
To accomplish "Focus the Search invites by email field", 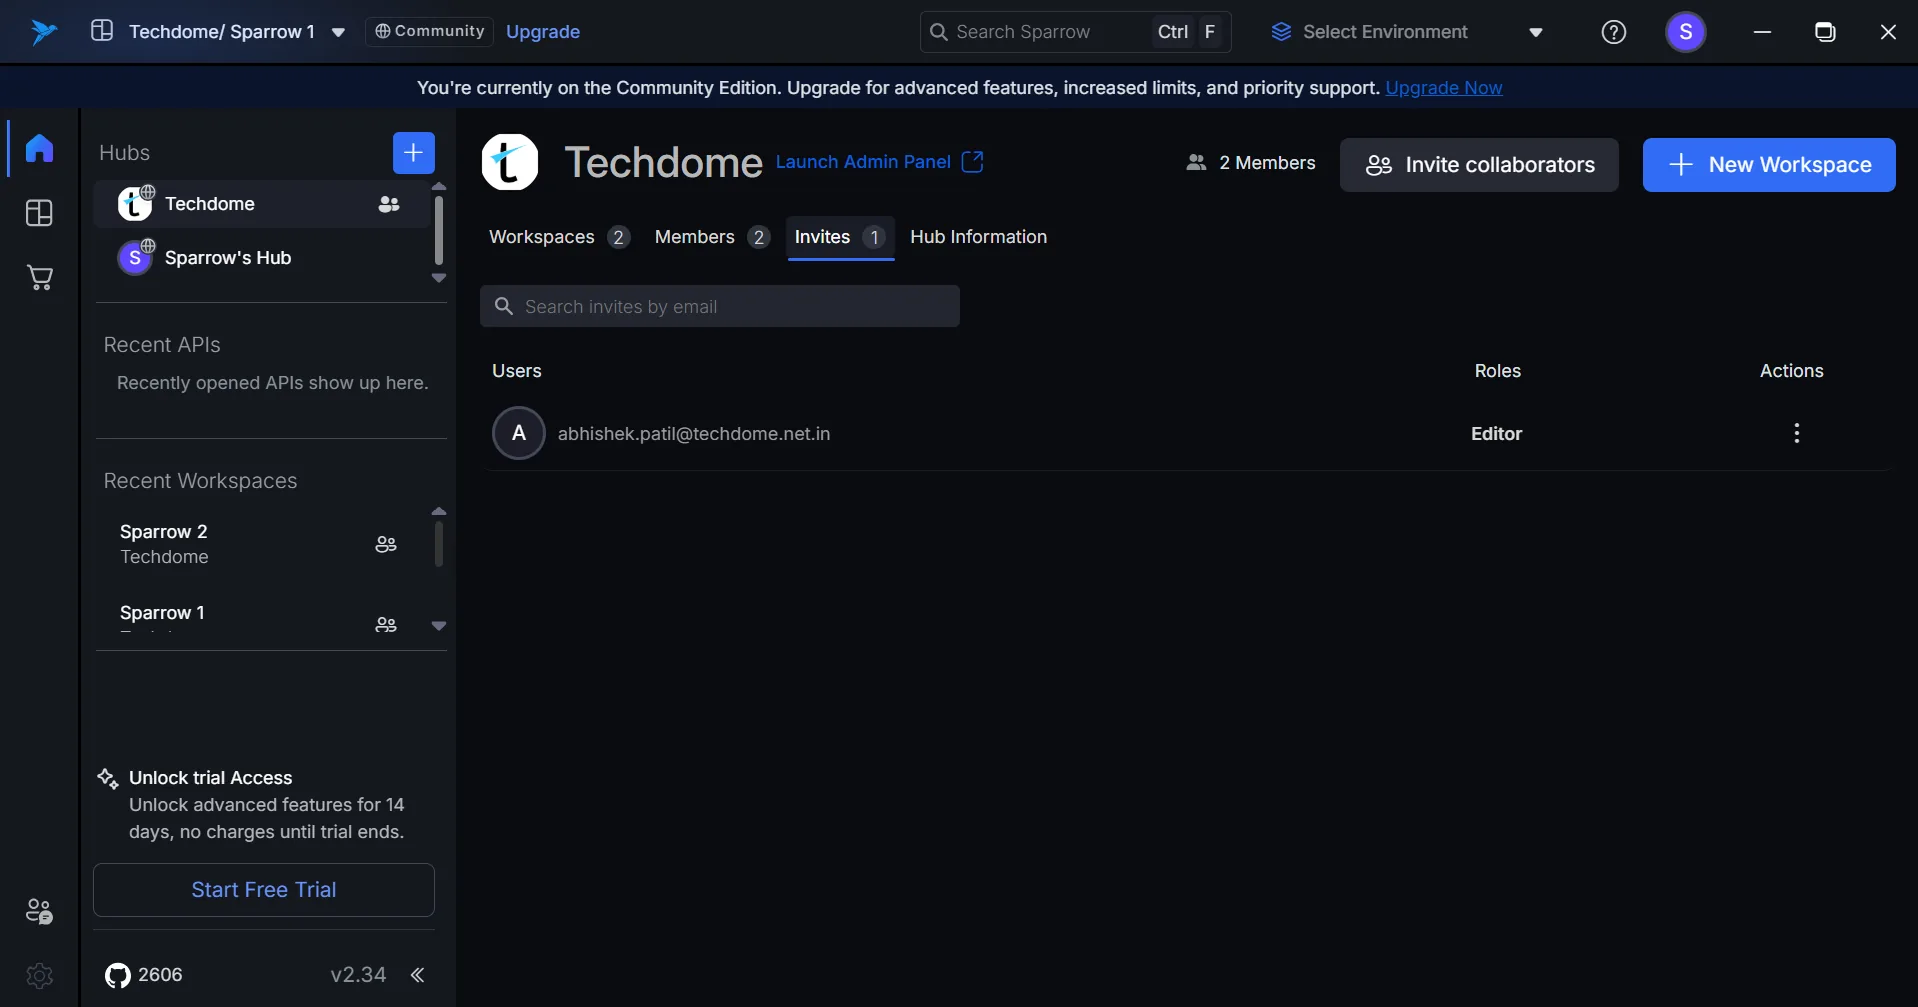I will pyautogui.click(x=720, y=306).
